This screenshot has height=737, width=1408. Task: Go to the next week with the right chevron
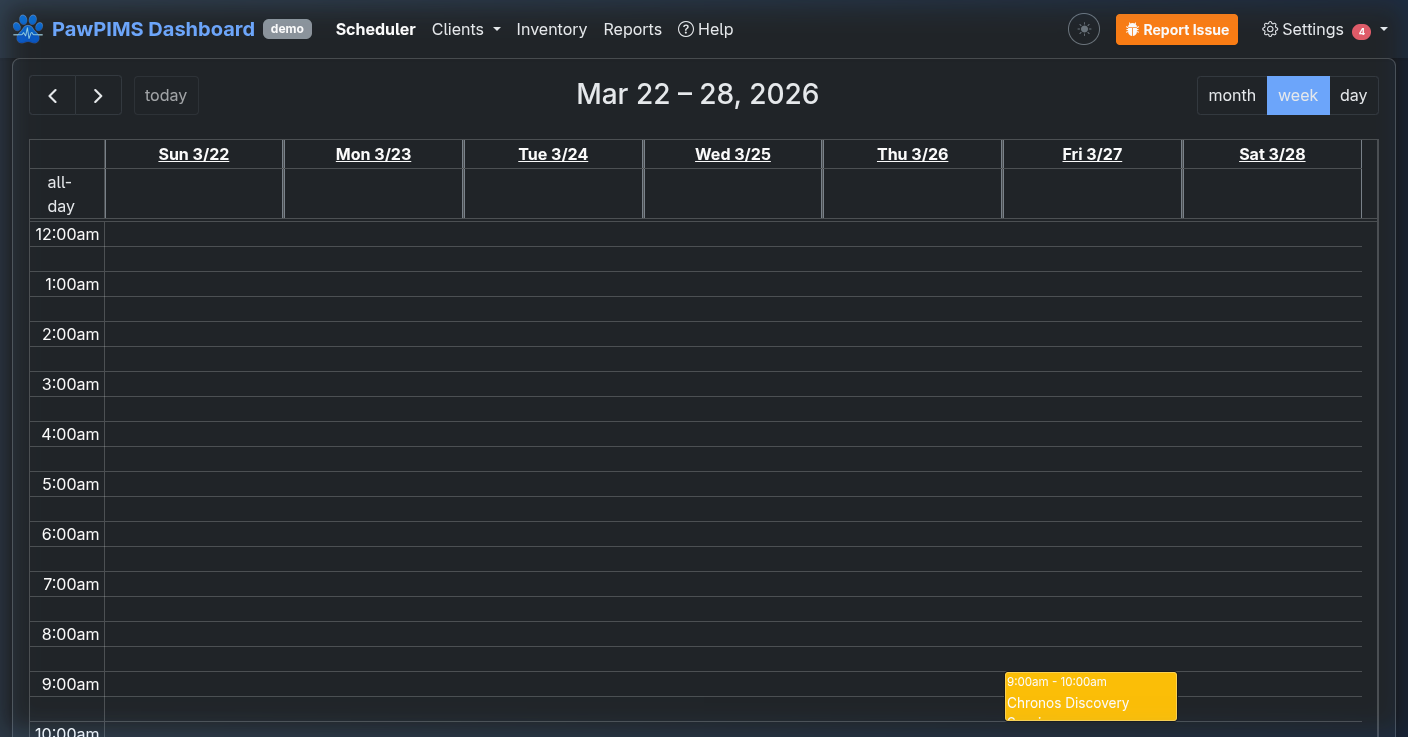point(98,95)
